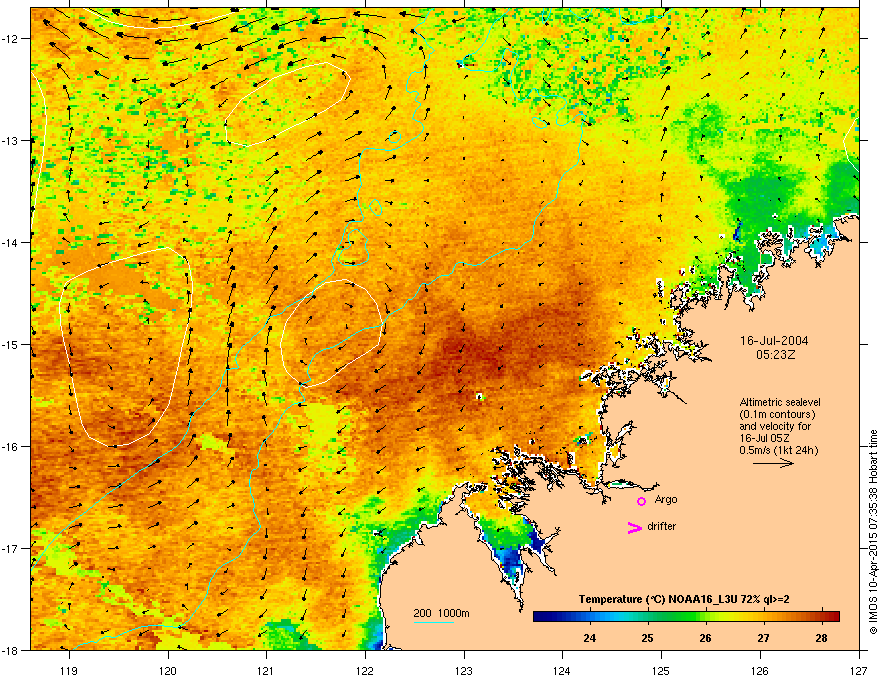Click latitude axis label -18
The width and height of the screenshot is (880, 680).
[x=11, y=650]
